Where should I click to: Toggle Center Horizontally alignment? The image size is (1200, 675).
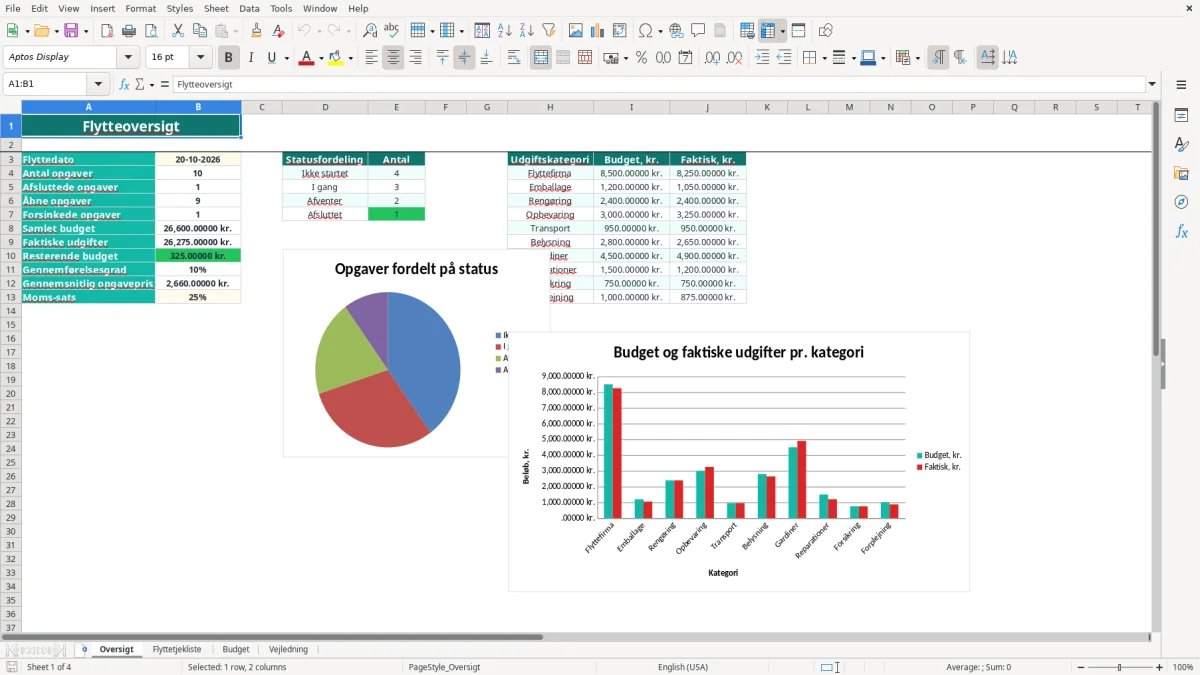coord(393,58)
